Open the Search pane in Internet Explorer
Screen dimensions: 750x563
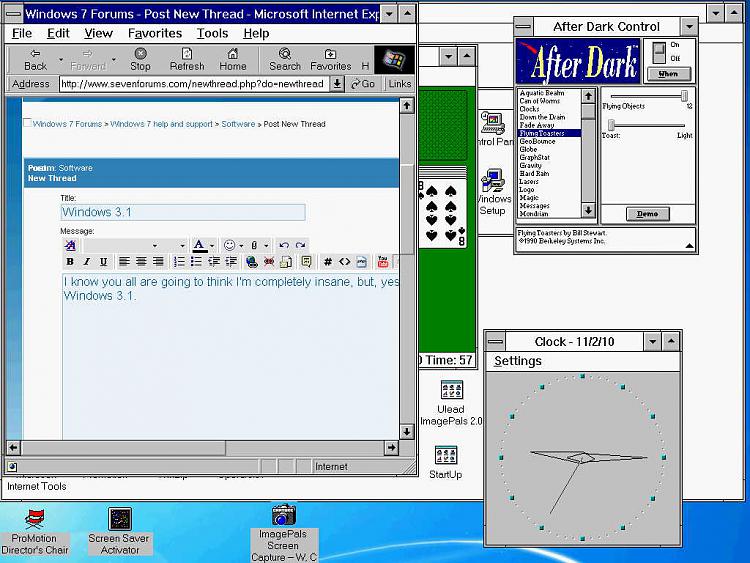[285, 60]
